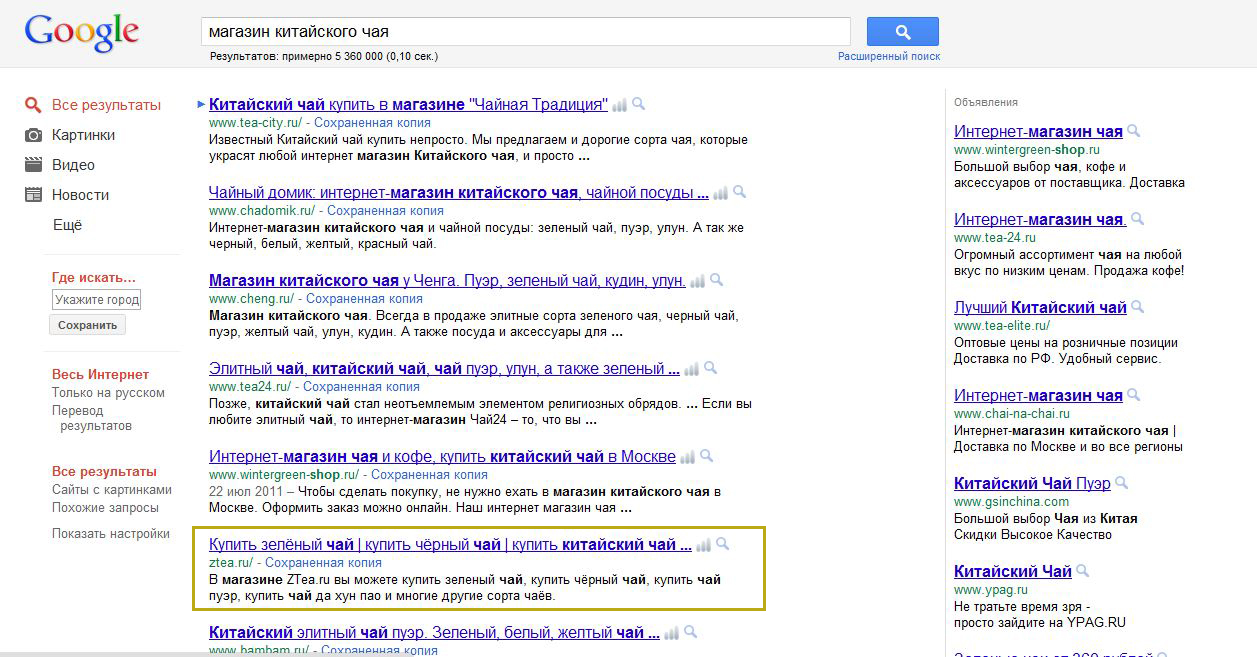
Task: Click the blue magnifier search button
Action: click(x=902, y=32)
